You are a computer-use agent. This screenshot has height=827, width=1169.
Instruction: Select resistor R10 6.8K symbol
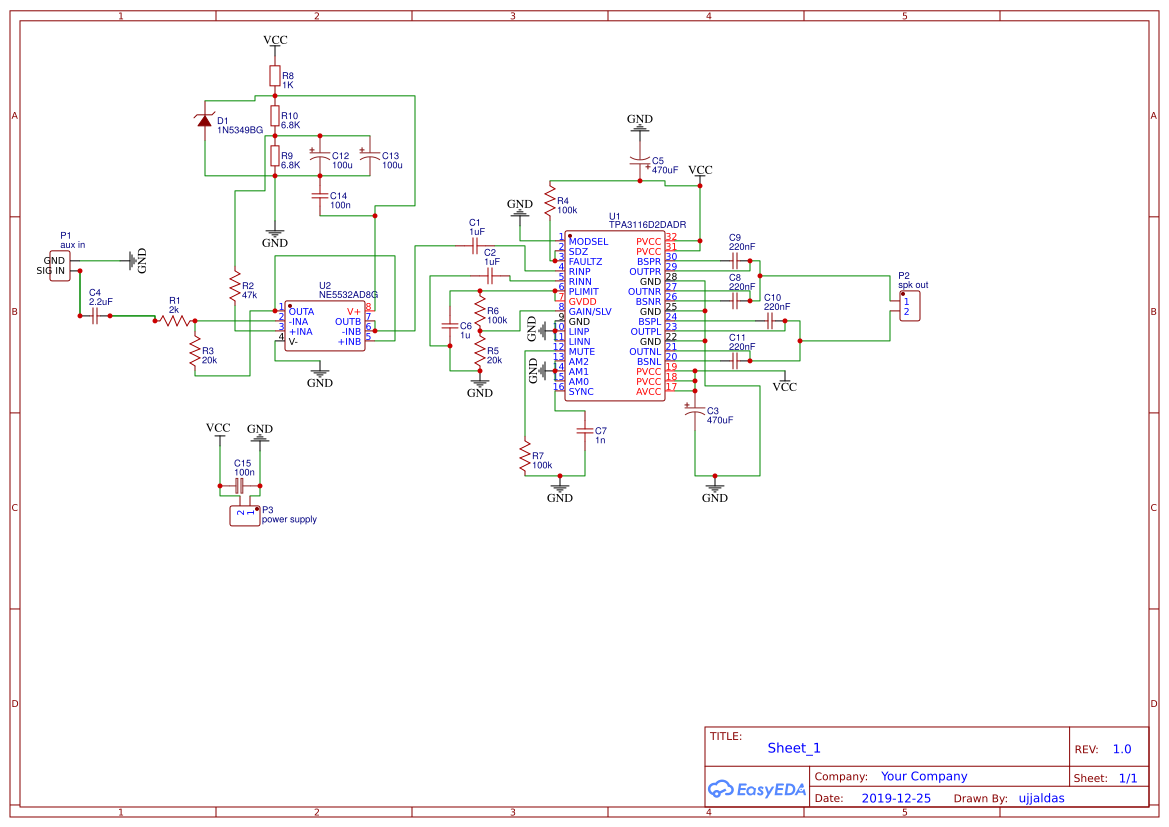coord(275,116)
